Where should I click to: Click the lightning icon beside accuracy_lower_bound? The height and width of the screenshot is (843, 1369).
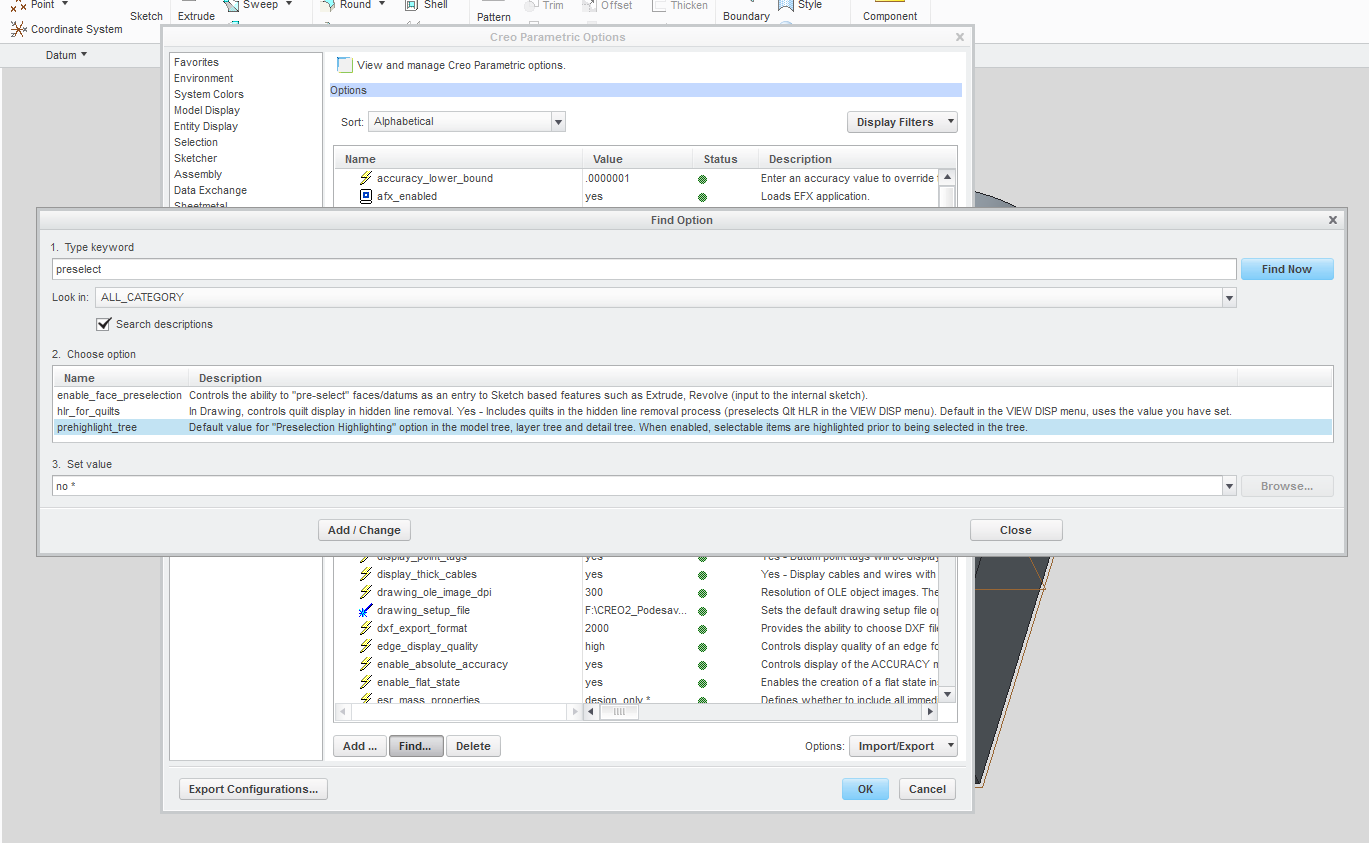(366, 178)
